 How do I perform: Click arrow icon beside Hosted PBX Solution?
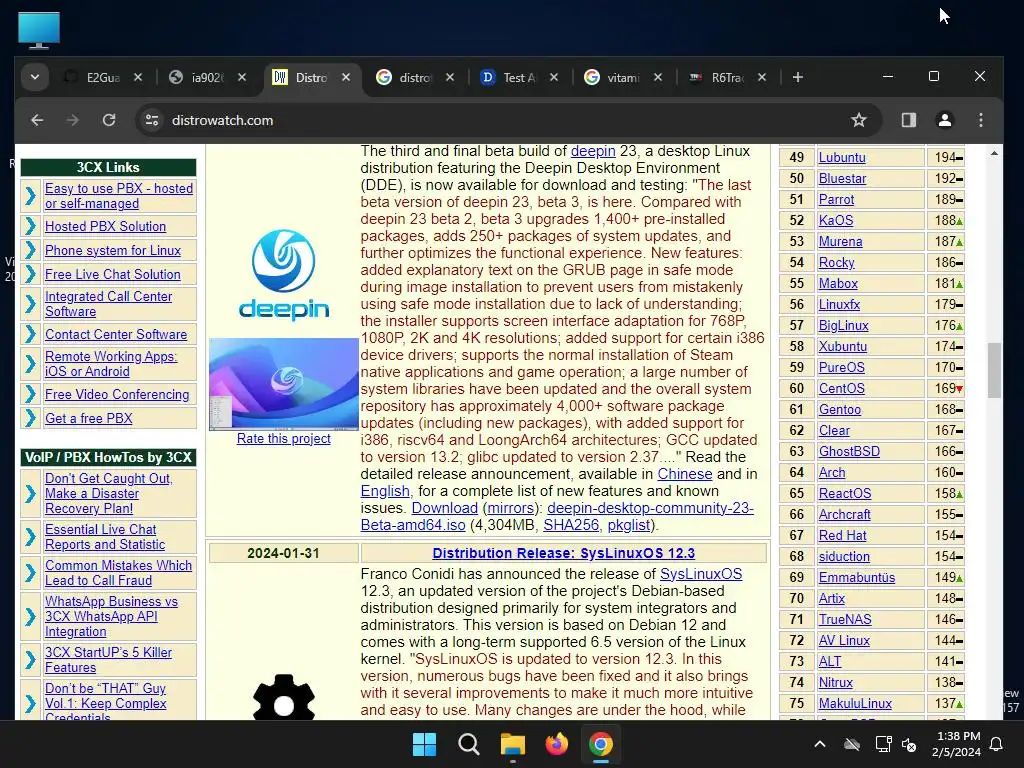pyautogui.click(x=31, y=227)
